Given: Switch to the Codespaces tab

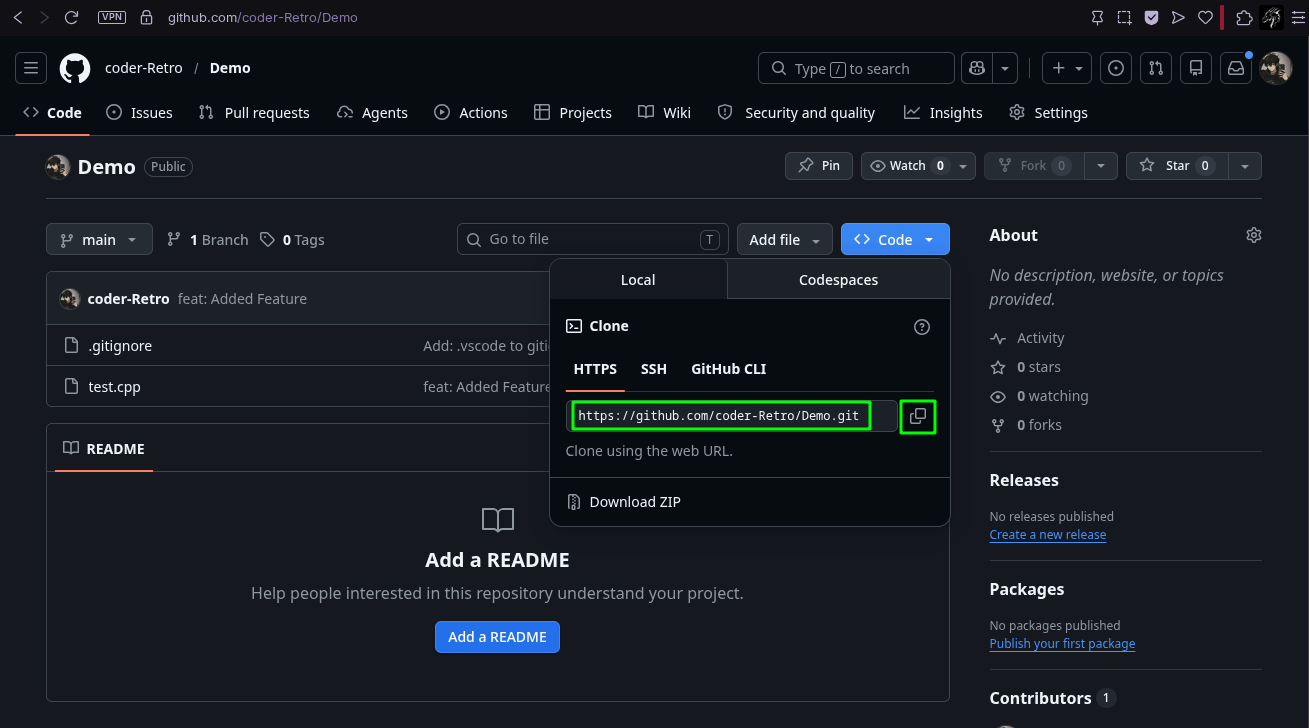Looking at the screenshot, I should (838, 280).
